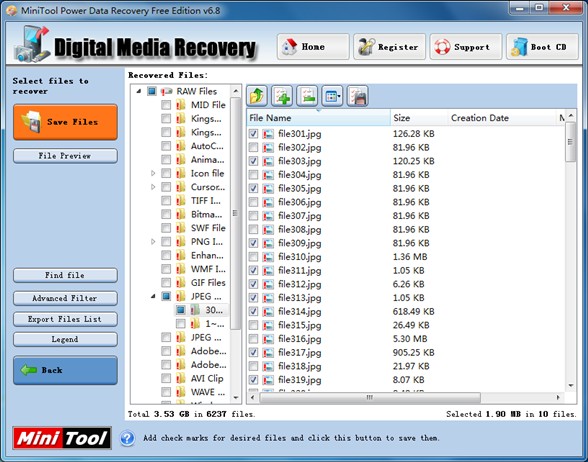Open the Advanced Filter button

(x=65, y=298)
